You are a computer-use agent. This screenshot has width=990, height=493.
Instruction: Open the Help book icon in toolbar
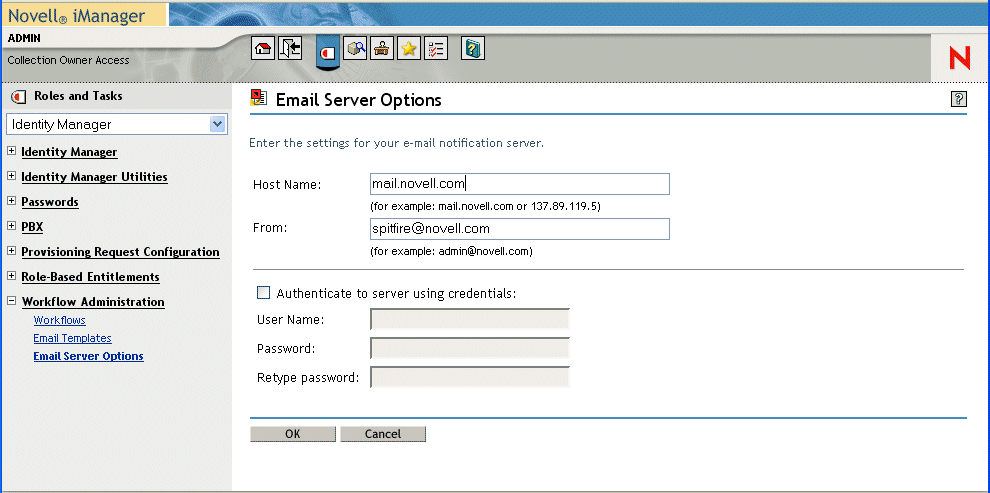(x=473, y=48)
